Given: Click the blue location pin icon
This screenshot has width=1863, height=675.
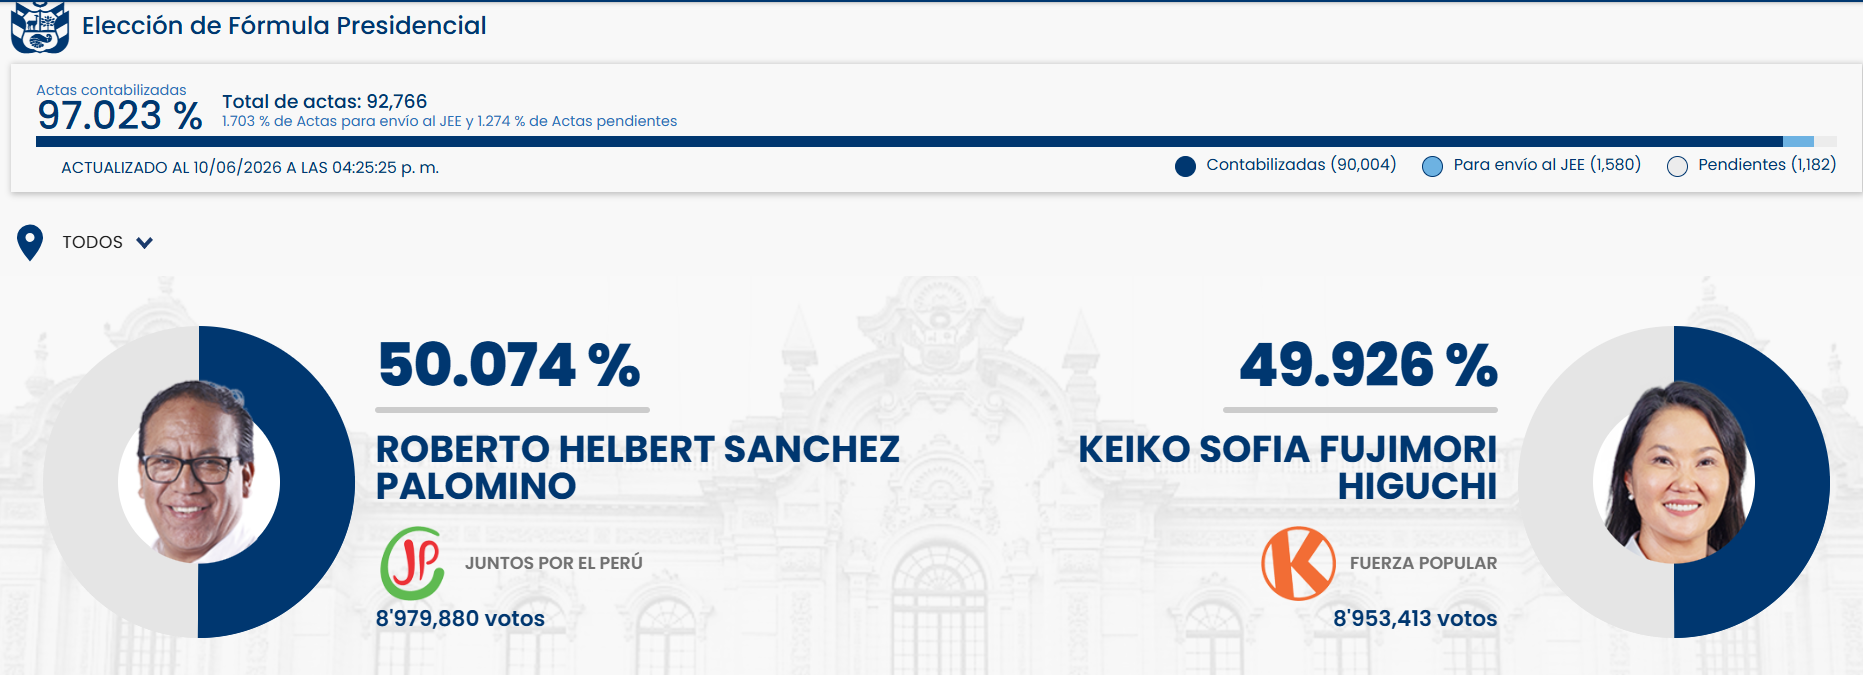Looking at the screenshot, I should [30, 242].
